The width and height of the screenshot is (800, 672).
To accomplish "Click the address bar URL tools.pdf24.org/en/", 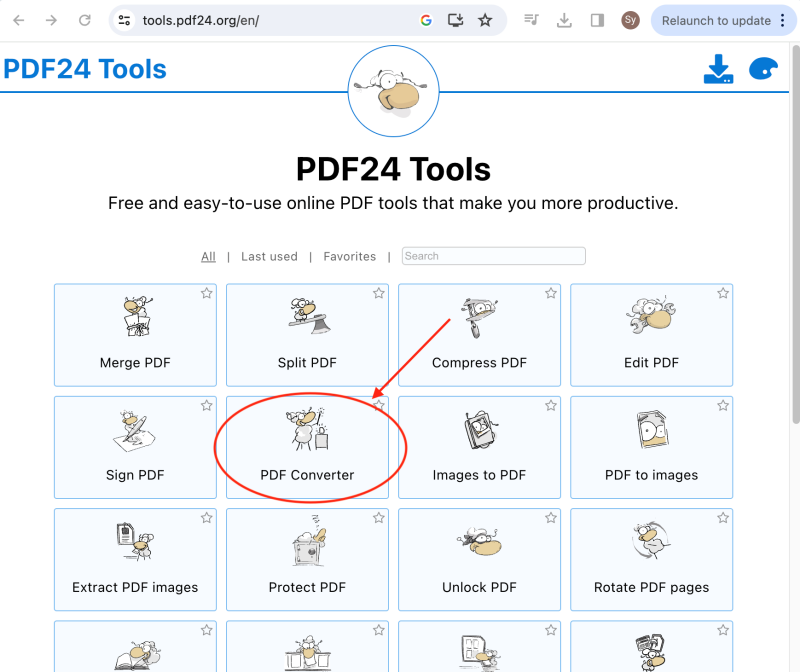I will (x=201, y=20).
